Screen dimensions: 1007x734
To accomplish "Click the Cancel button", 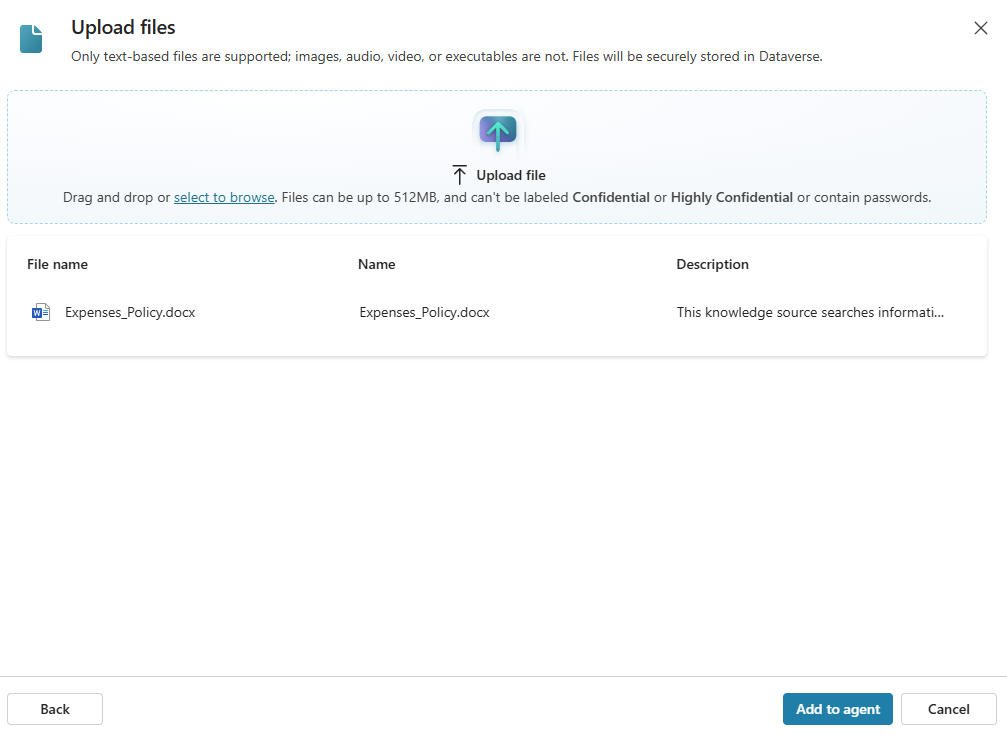I will pyautogui.click(x=947, y=709).
